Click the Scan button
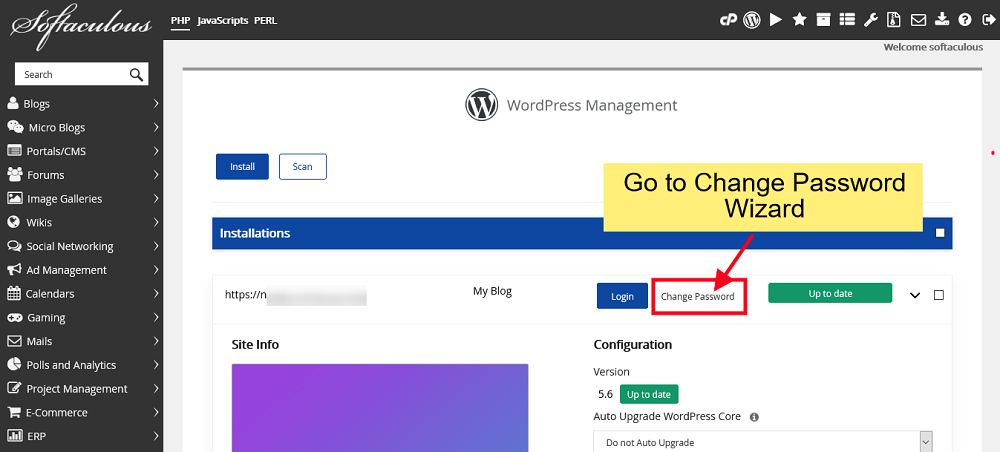The image size is (1000, 452). 303,166
